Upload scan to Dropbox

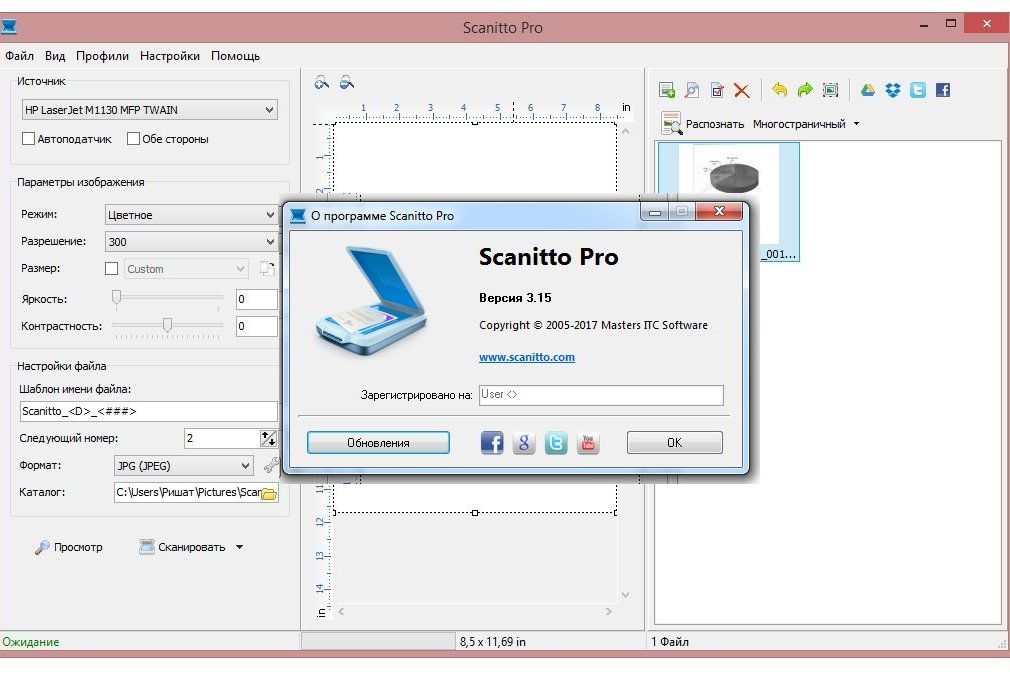pyautogui.click(x=893, y=90)
